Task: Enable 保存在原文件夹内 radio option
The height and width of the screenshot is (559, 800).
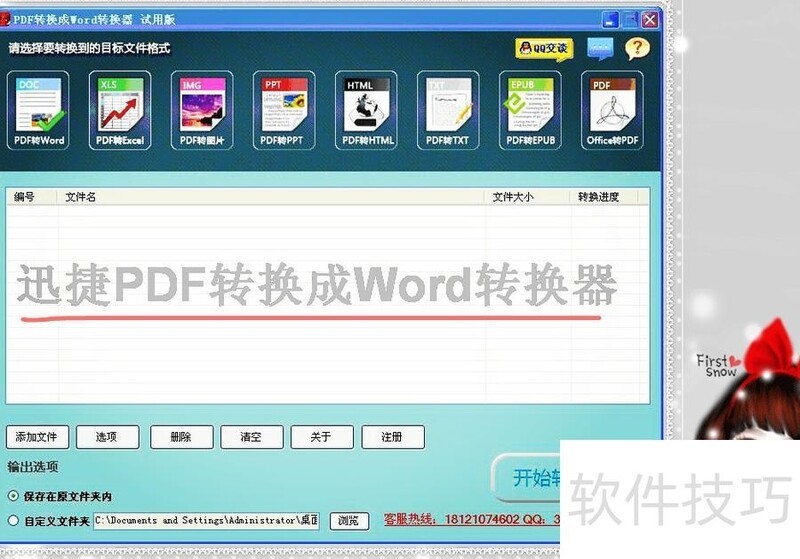Action: (x=13, y=496)
